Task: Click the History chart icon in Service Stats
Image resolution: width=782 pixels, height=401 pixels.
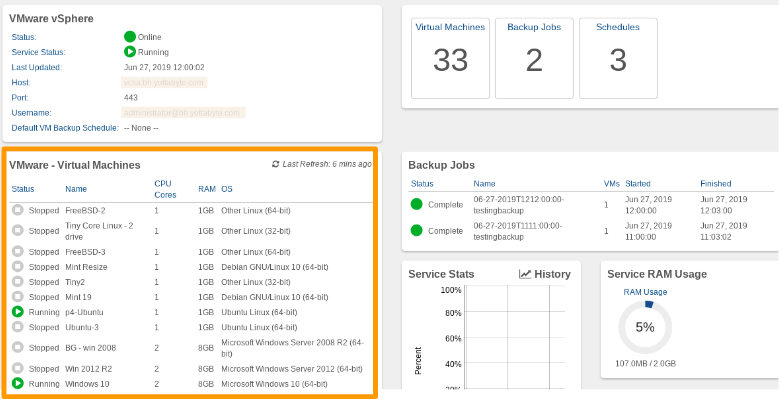Action: tap(525, 274)
